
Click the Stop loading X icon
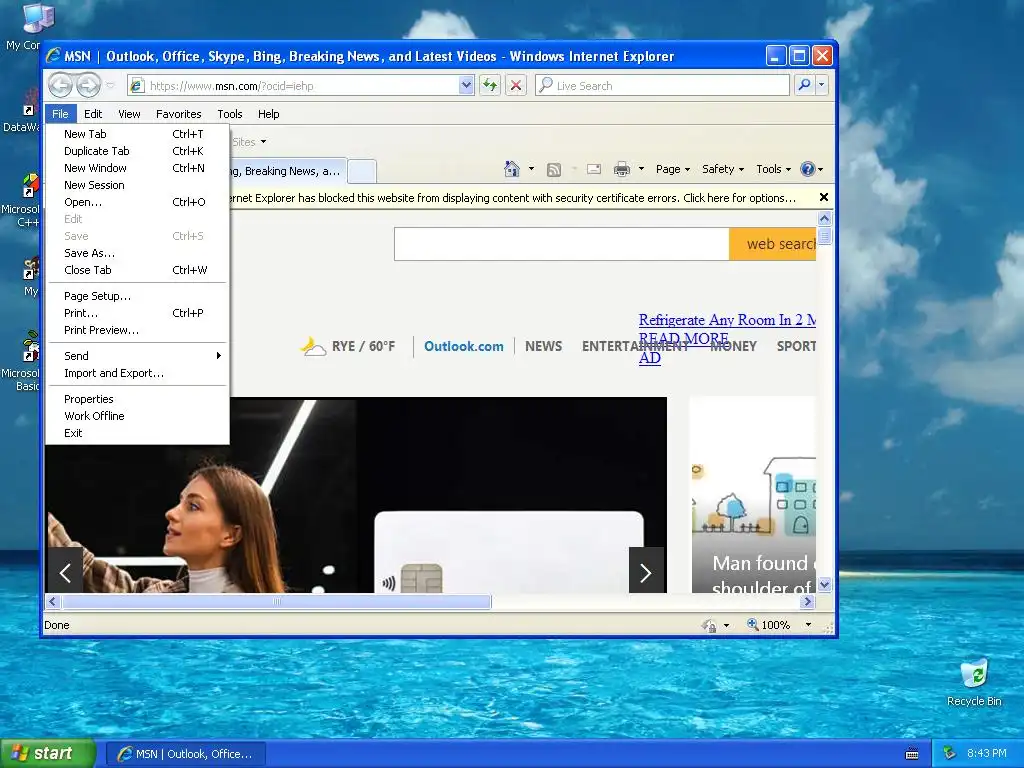click(516, 86)
